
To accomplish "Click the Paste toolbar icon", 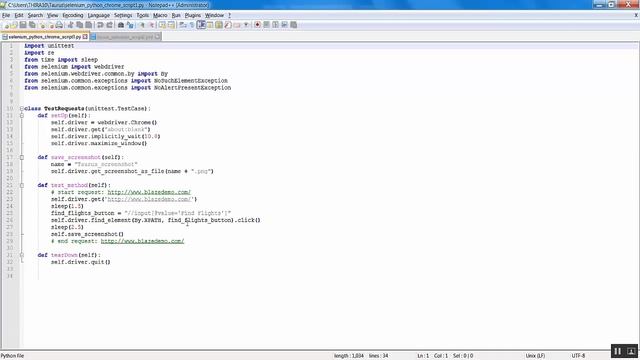I will (88, 25).
